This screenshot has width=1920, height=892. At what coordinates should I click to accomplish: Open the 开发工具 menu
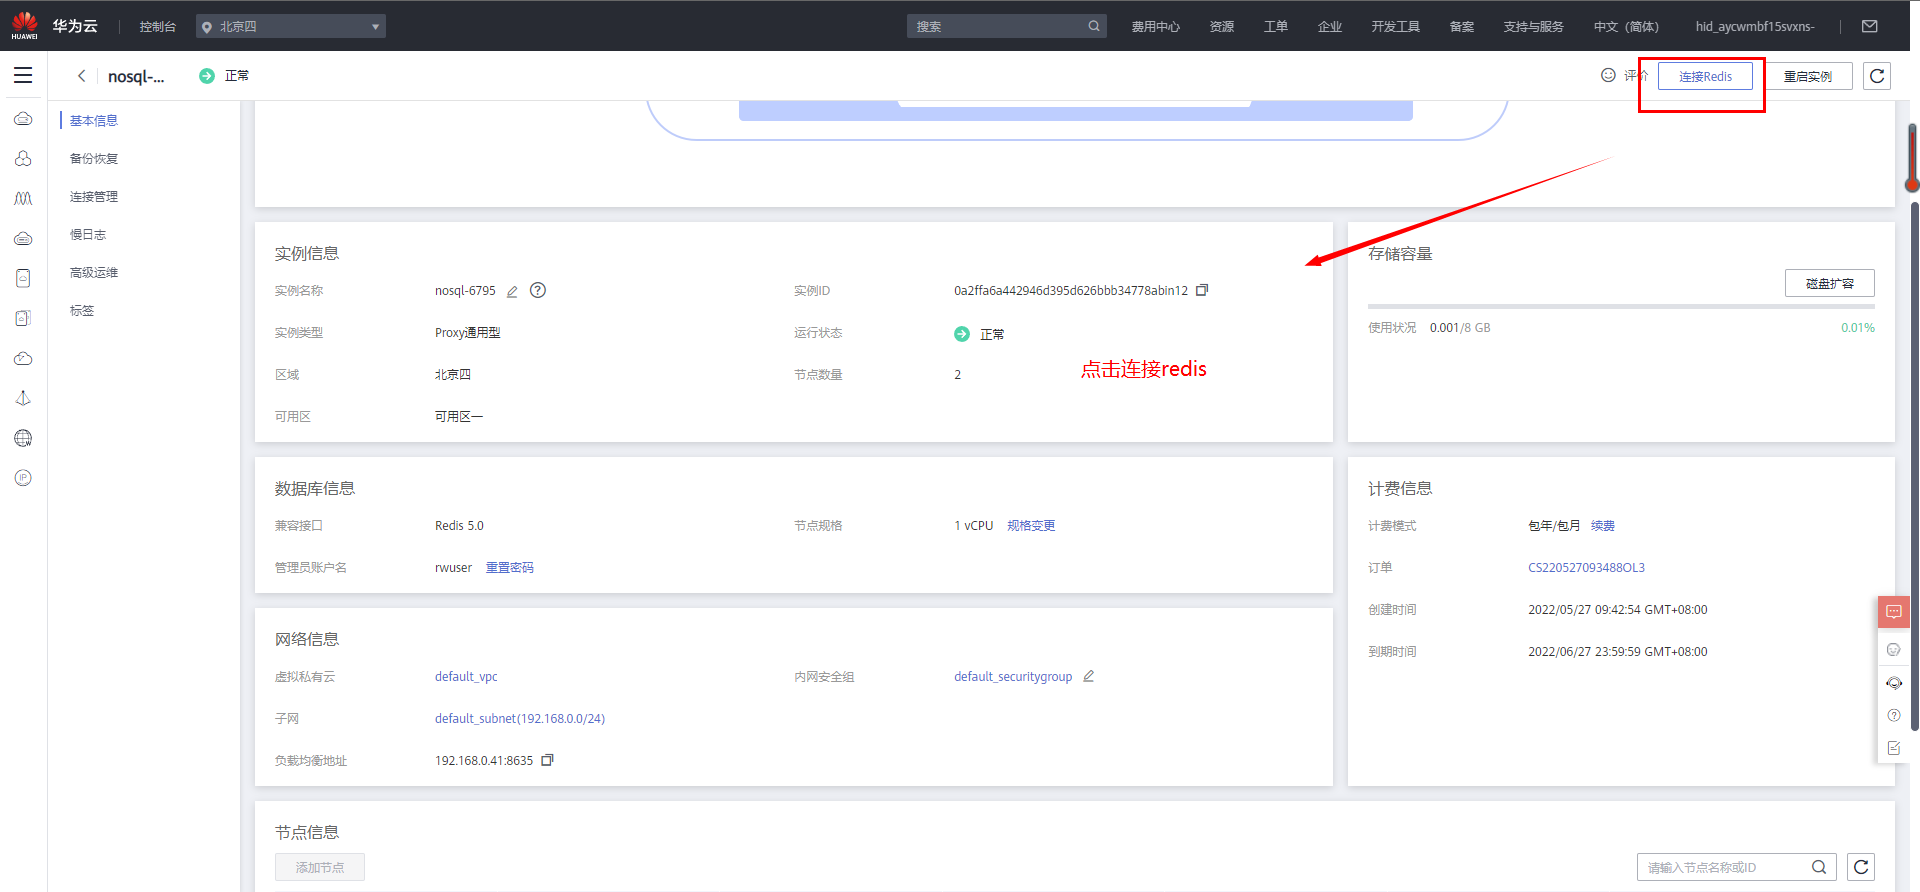tap(1395, 26)
